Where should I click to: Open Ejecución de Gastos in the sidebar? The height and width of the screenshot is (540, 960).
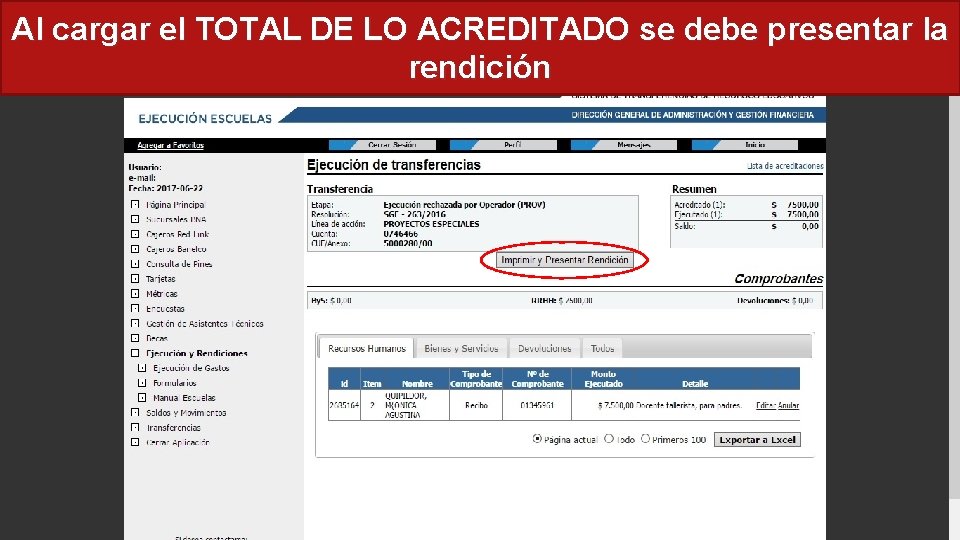click(191, 368)
